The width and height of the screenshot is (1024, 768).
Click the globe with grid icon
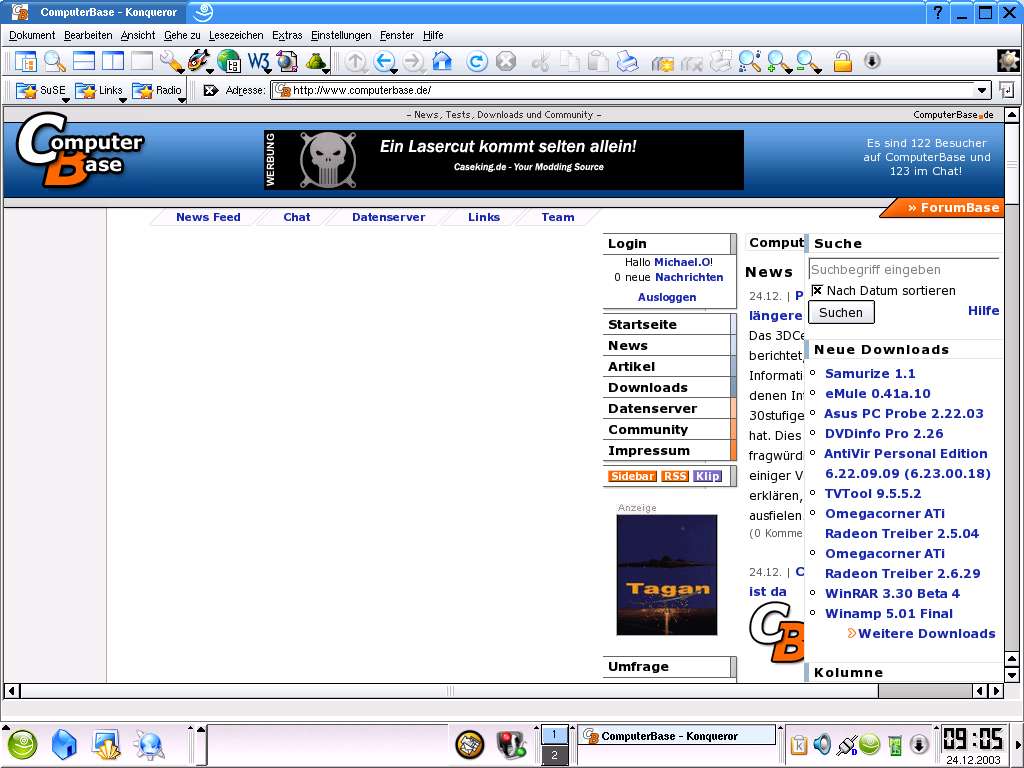point(229,61)
